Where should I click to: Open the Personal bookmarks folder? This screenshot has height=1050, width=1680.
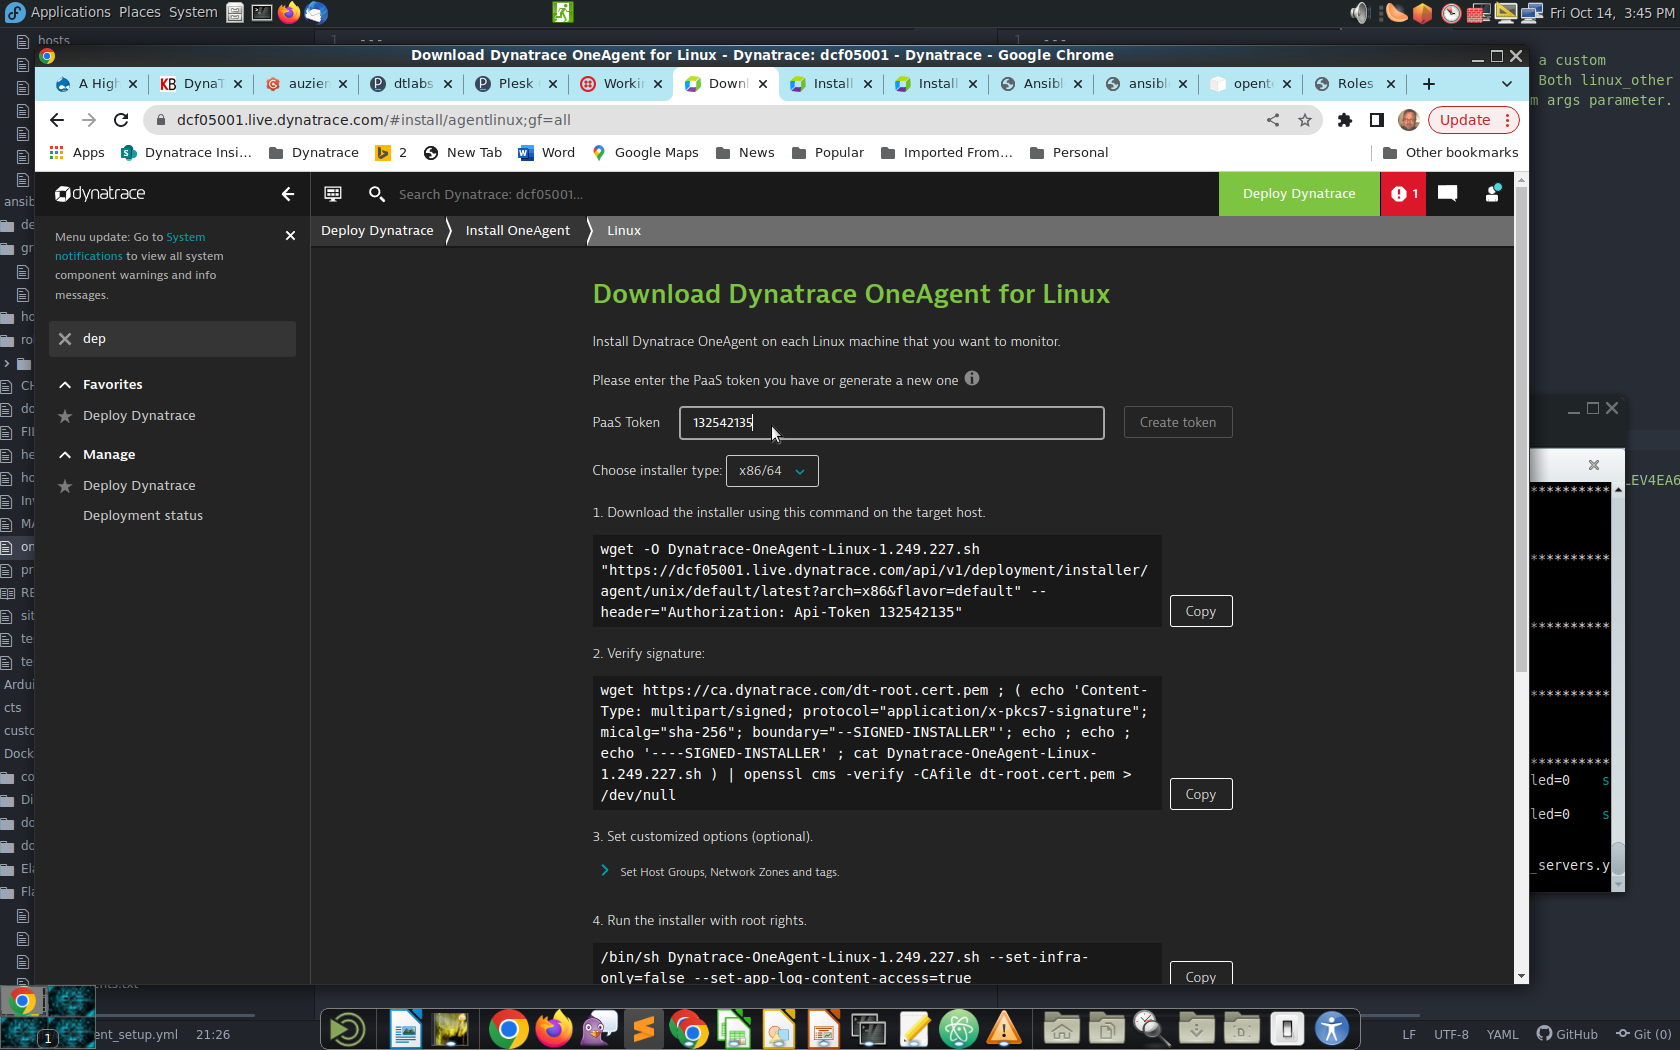point(1069,153)
